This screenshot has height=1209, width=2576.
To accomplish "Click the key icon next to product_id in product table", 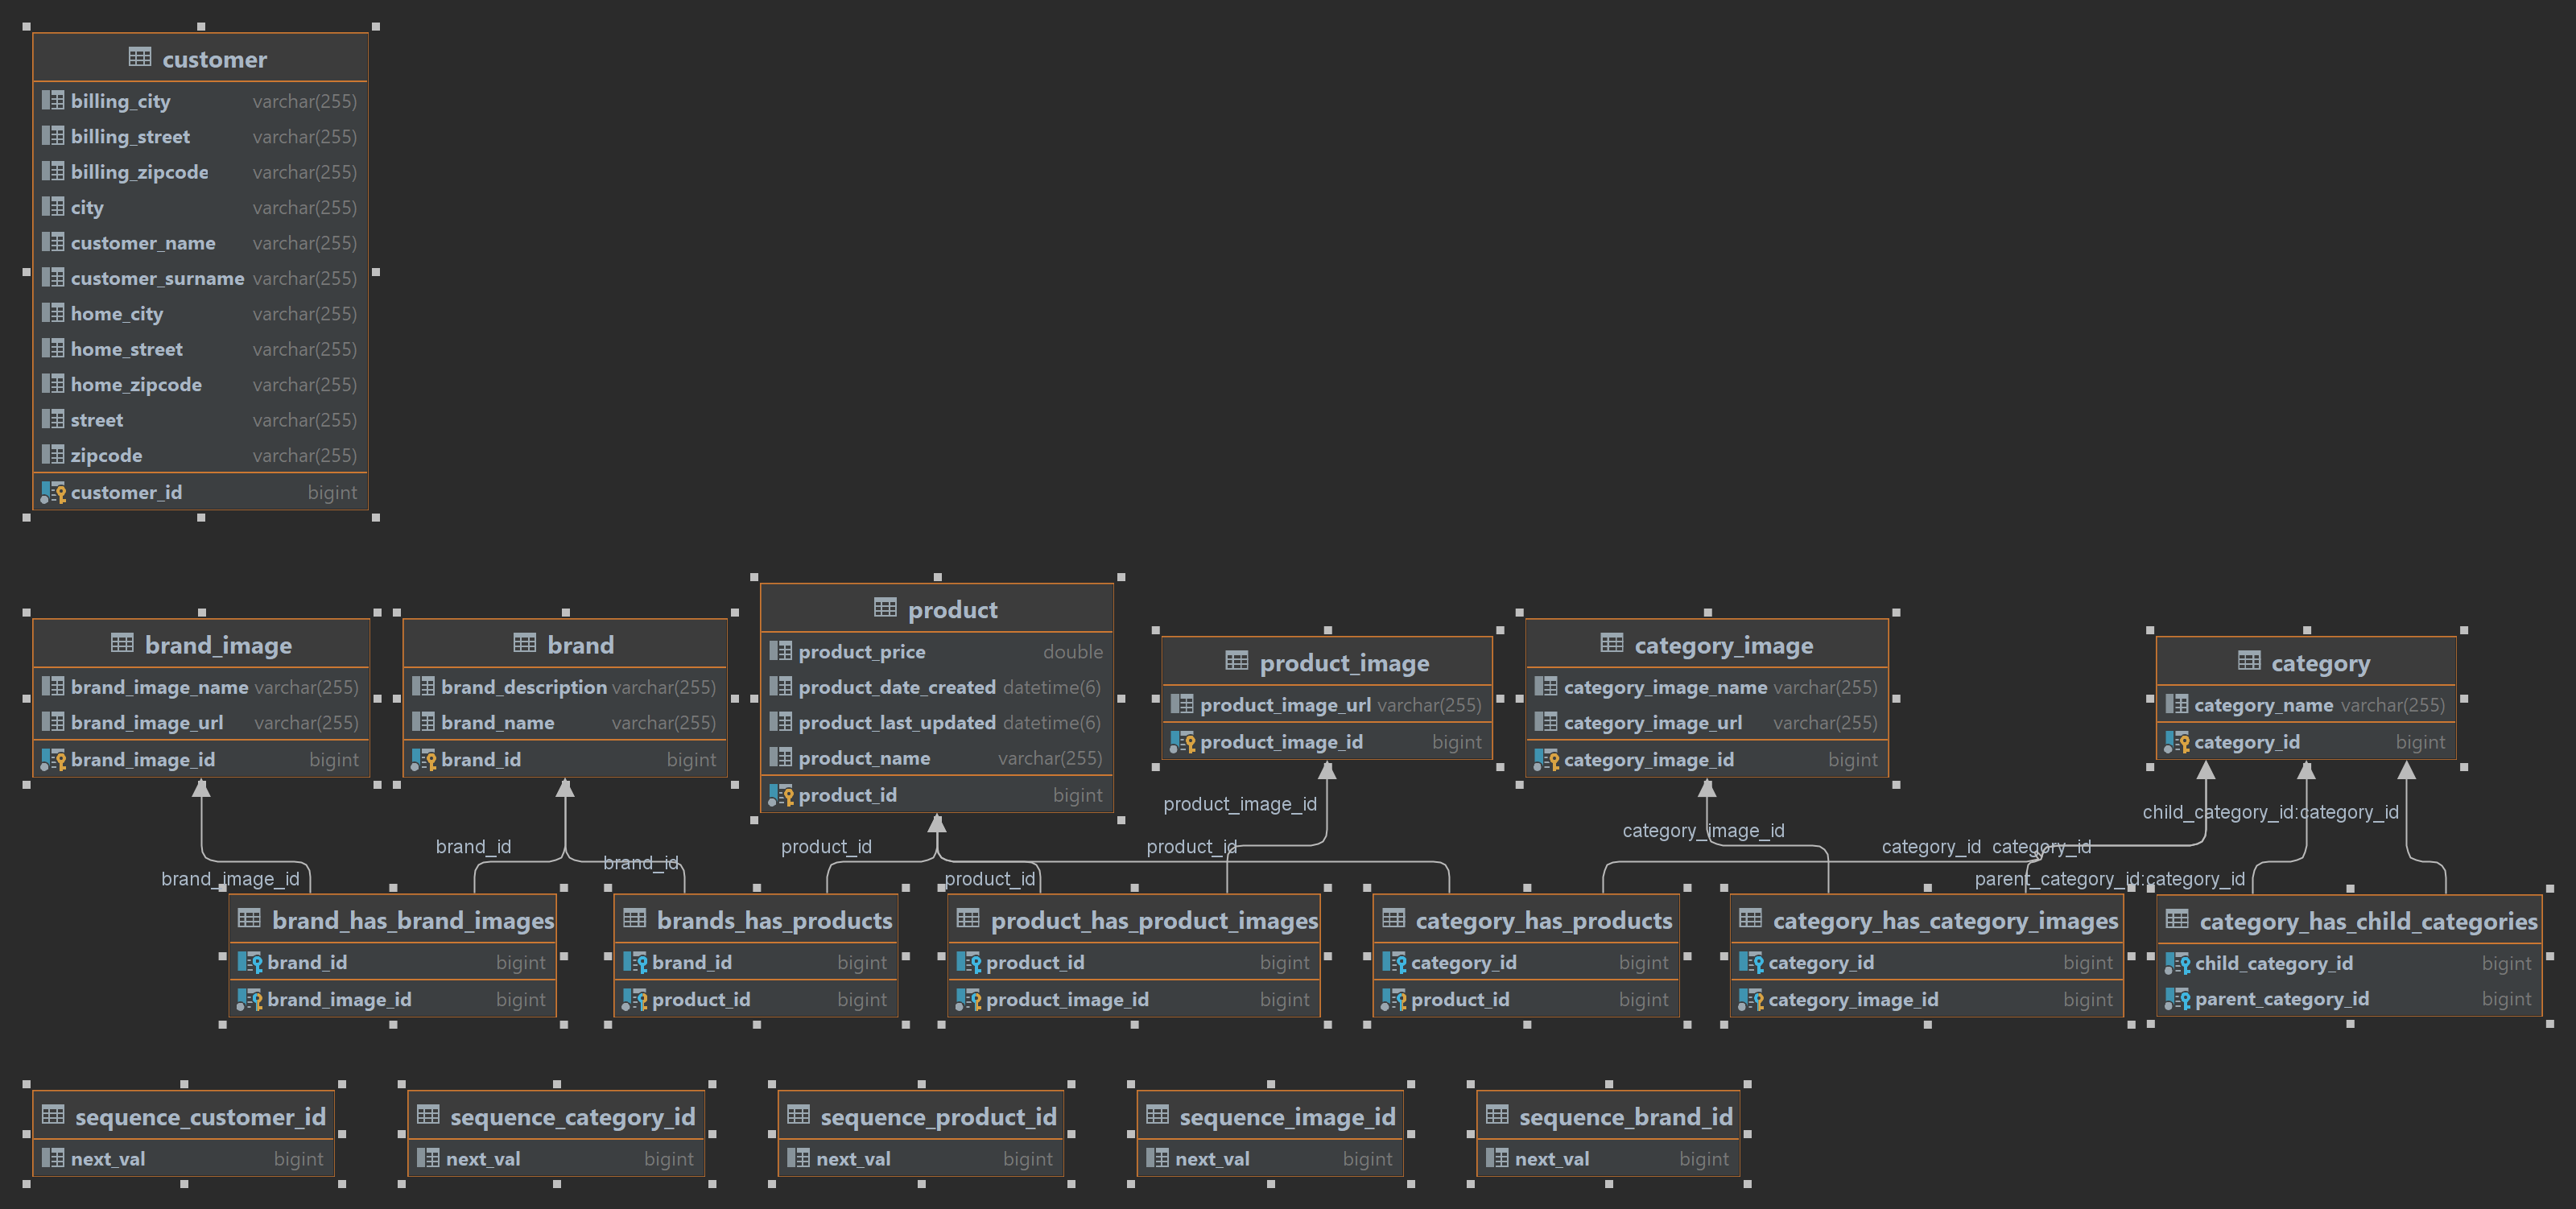I will tap(781, 795).
